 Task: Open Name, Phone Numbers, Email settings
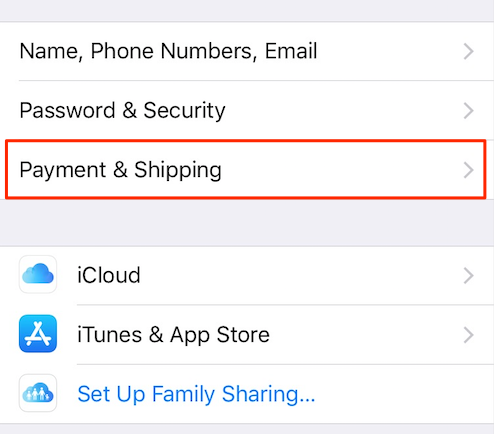point(247,51)
